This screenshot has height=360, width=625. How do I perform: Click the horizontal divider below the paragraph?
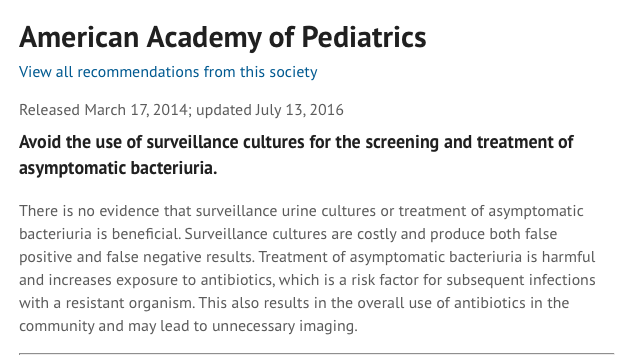(x=316, y=353)
